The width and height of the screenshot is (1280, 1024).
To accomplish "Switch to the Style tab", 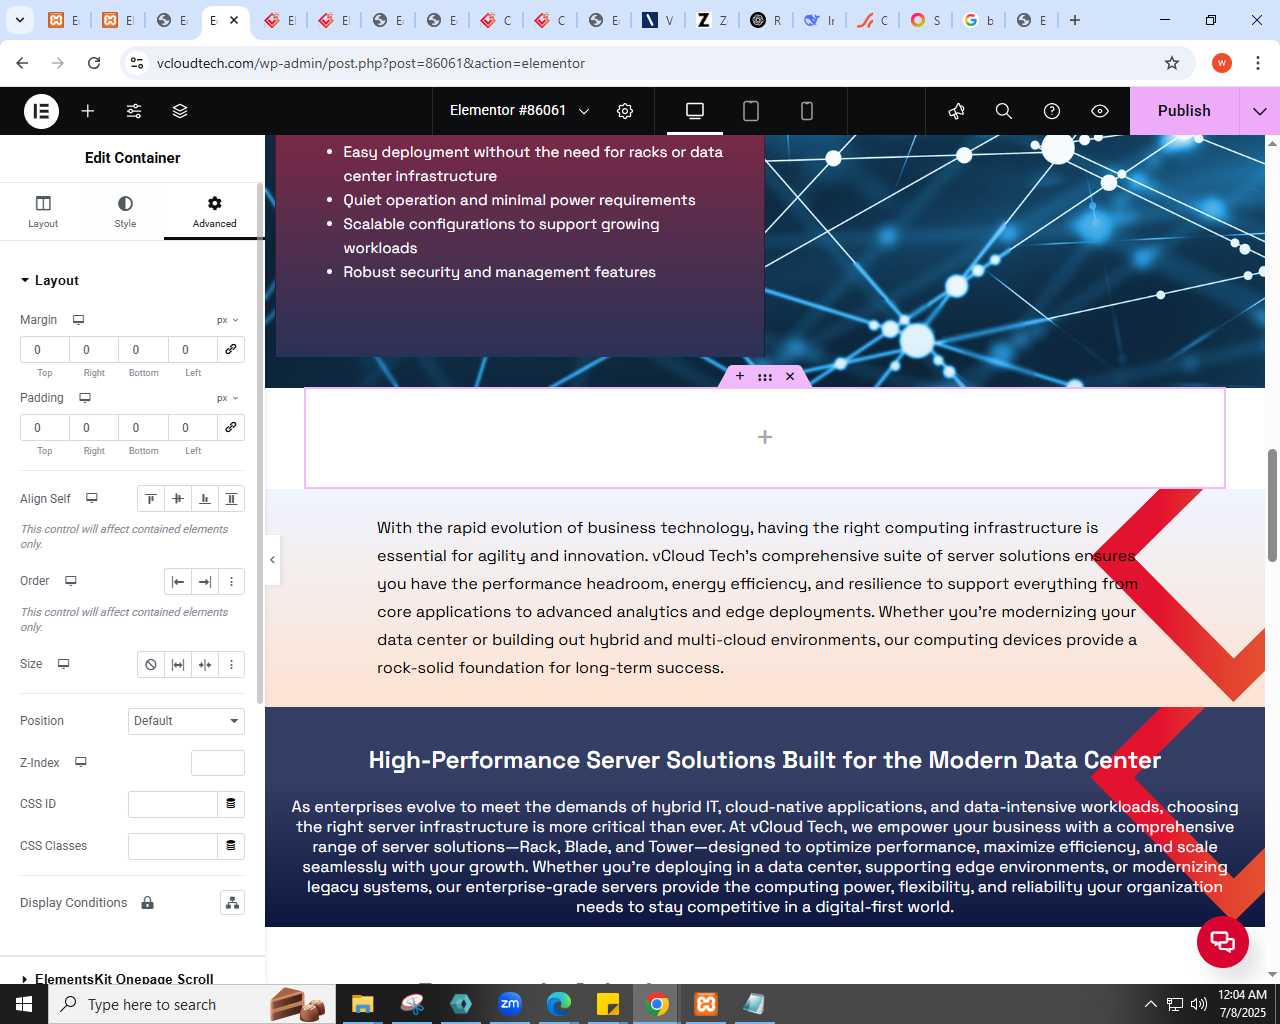I will [125, 211].
